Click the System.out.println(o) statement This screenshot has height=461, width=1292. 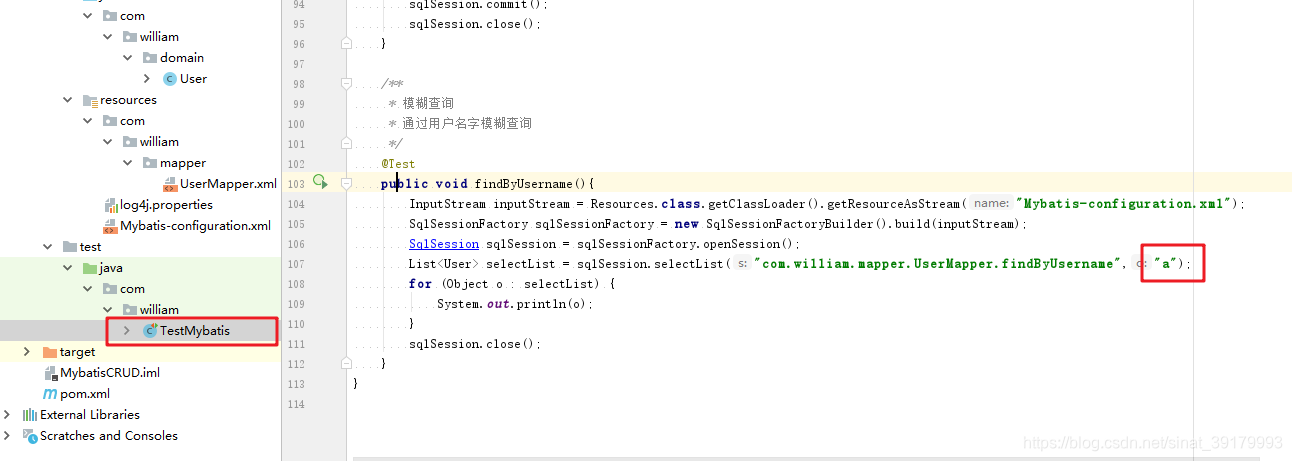click(514, 304)
